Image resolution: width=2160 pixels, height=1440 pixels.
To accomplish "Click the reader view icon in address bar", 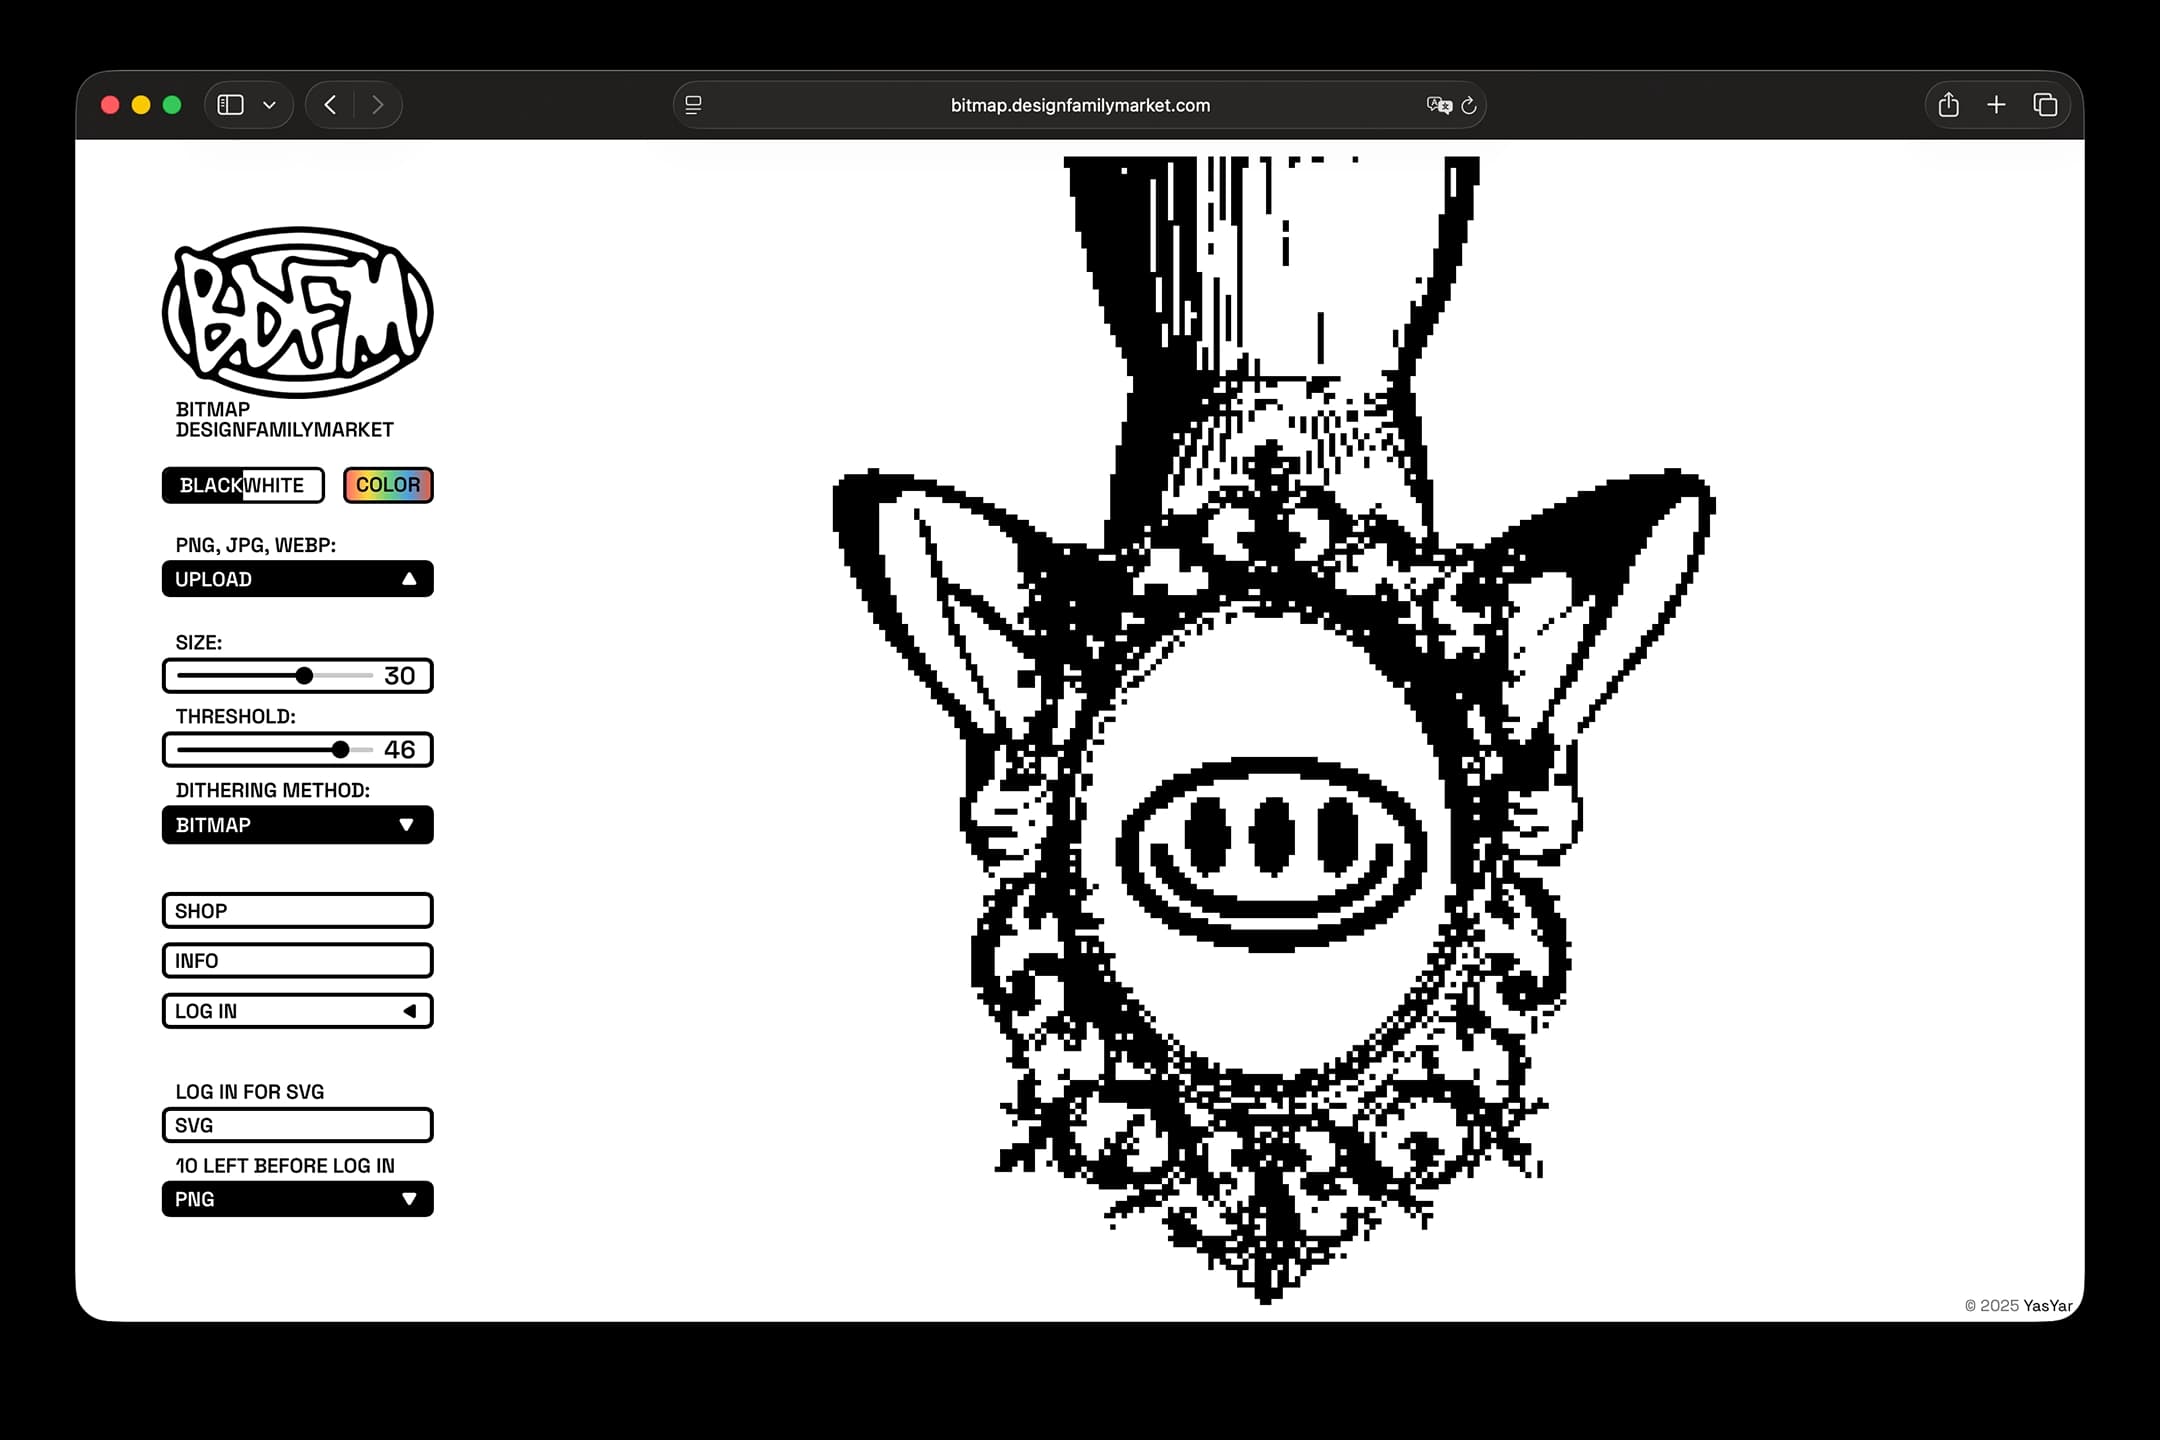I will click(x=693, y=105).
